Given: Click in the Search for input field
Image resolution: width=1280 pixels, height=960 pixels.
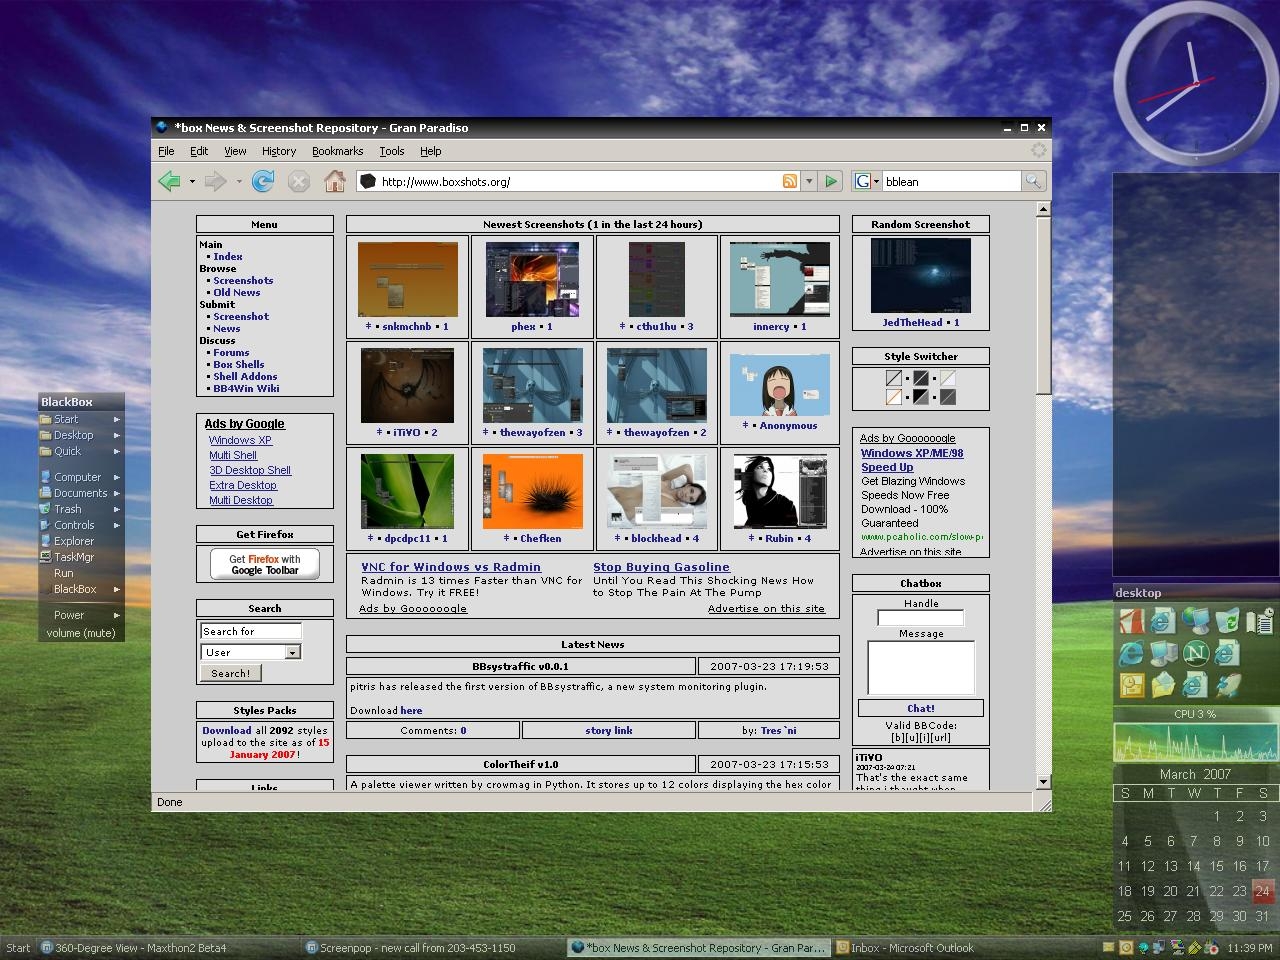Looking at the screenshot, I should pos(250,631).
